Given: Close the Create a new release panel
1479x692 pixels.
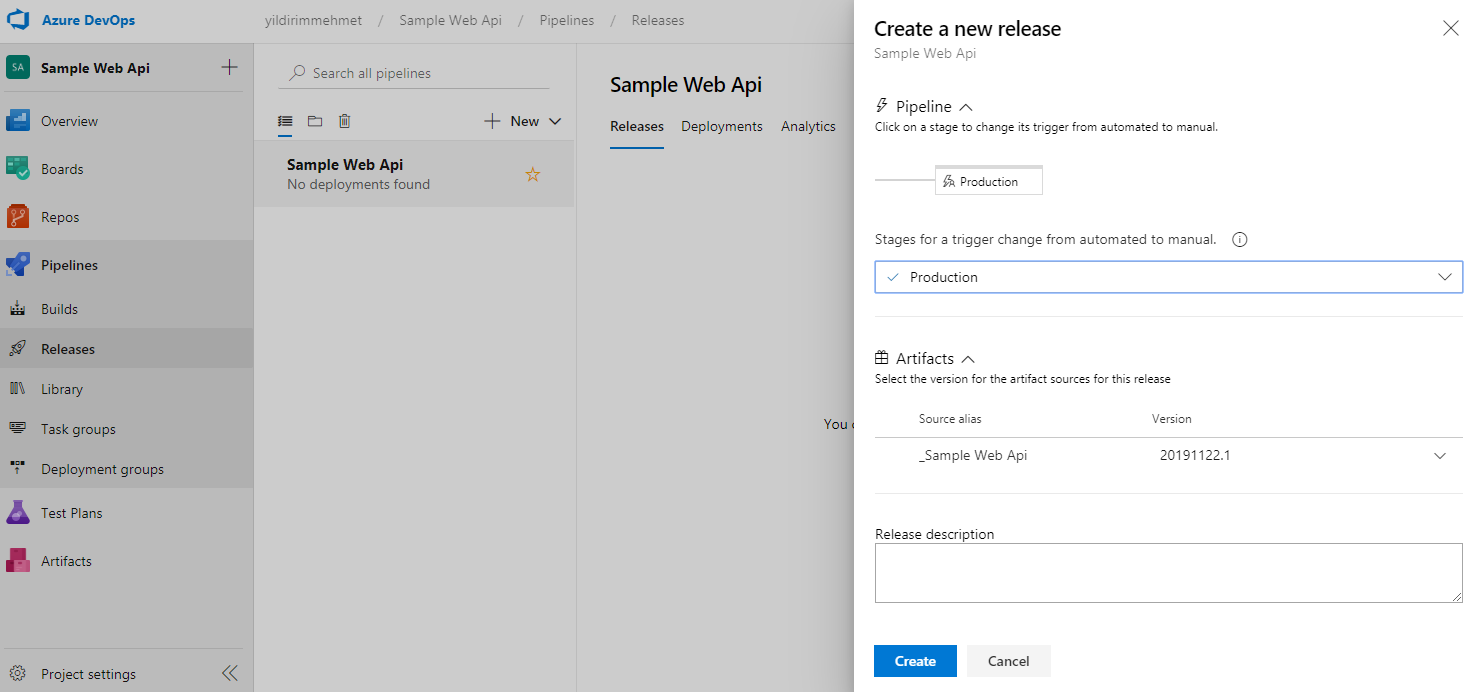Looking at the screenshot, I should point(1451,28).
